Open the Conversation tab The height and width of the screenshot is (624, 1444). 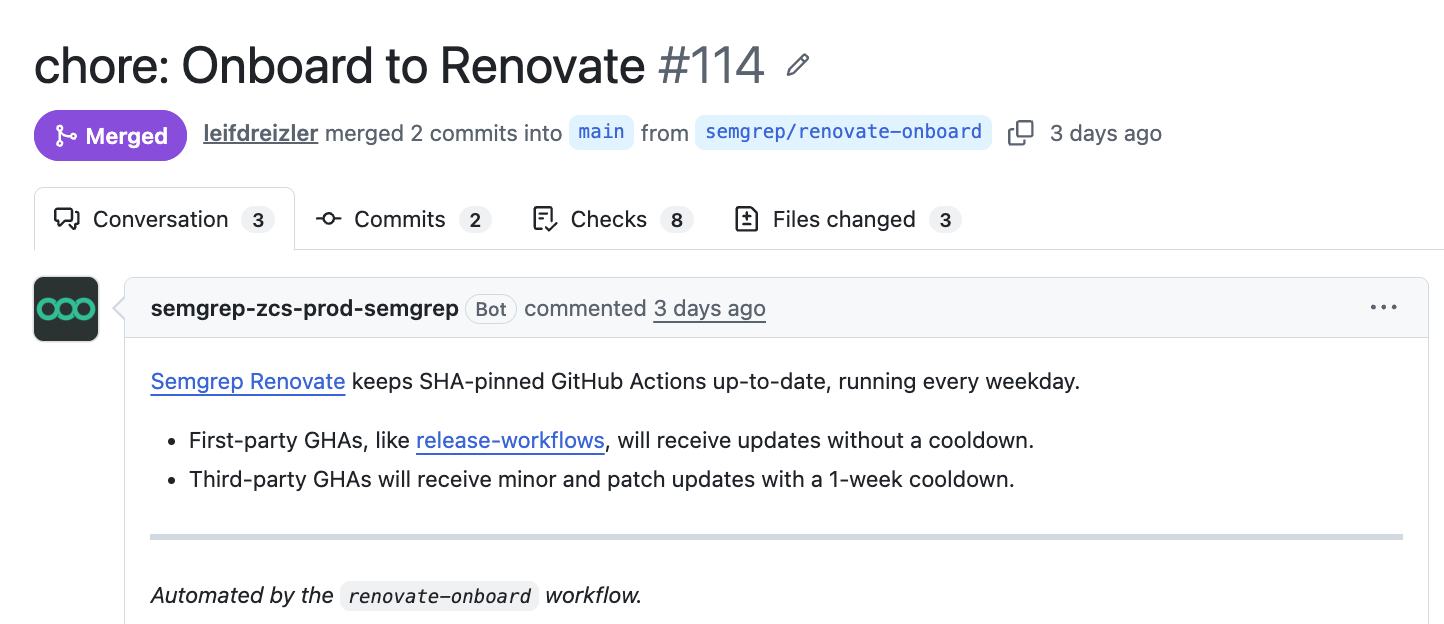[164, 219]
